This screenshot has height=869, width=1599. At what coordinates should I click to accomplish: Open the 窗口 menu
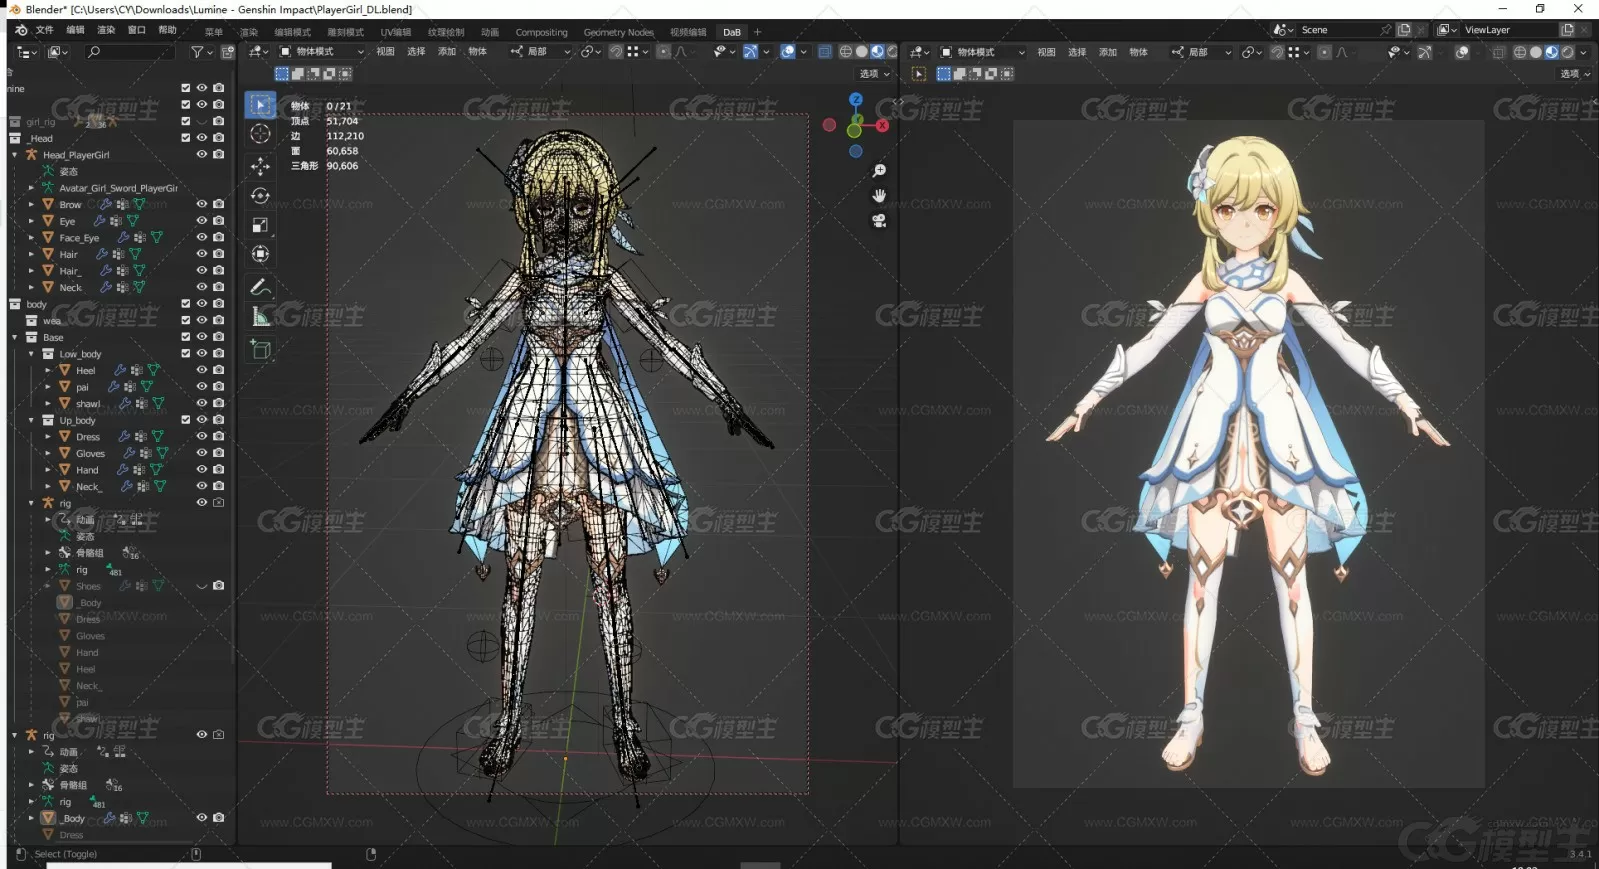click(x=137, y=30)
